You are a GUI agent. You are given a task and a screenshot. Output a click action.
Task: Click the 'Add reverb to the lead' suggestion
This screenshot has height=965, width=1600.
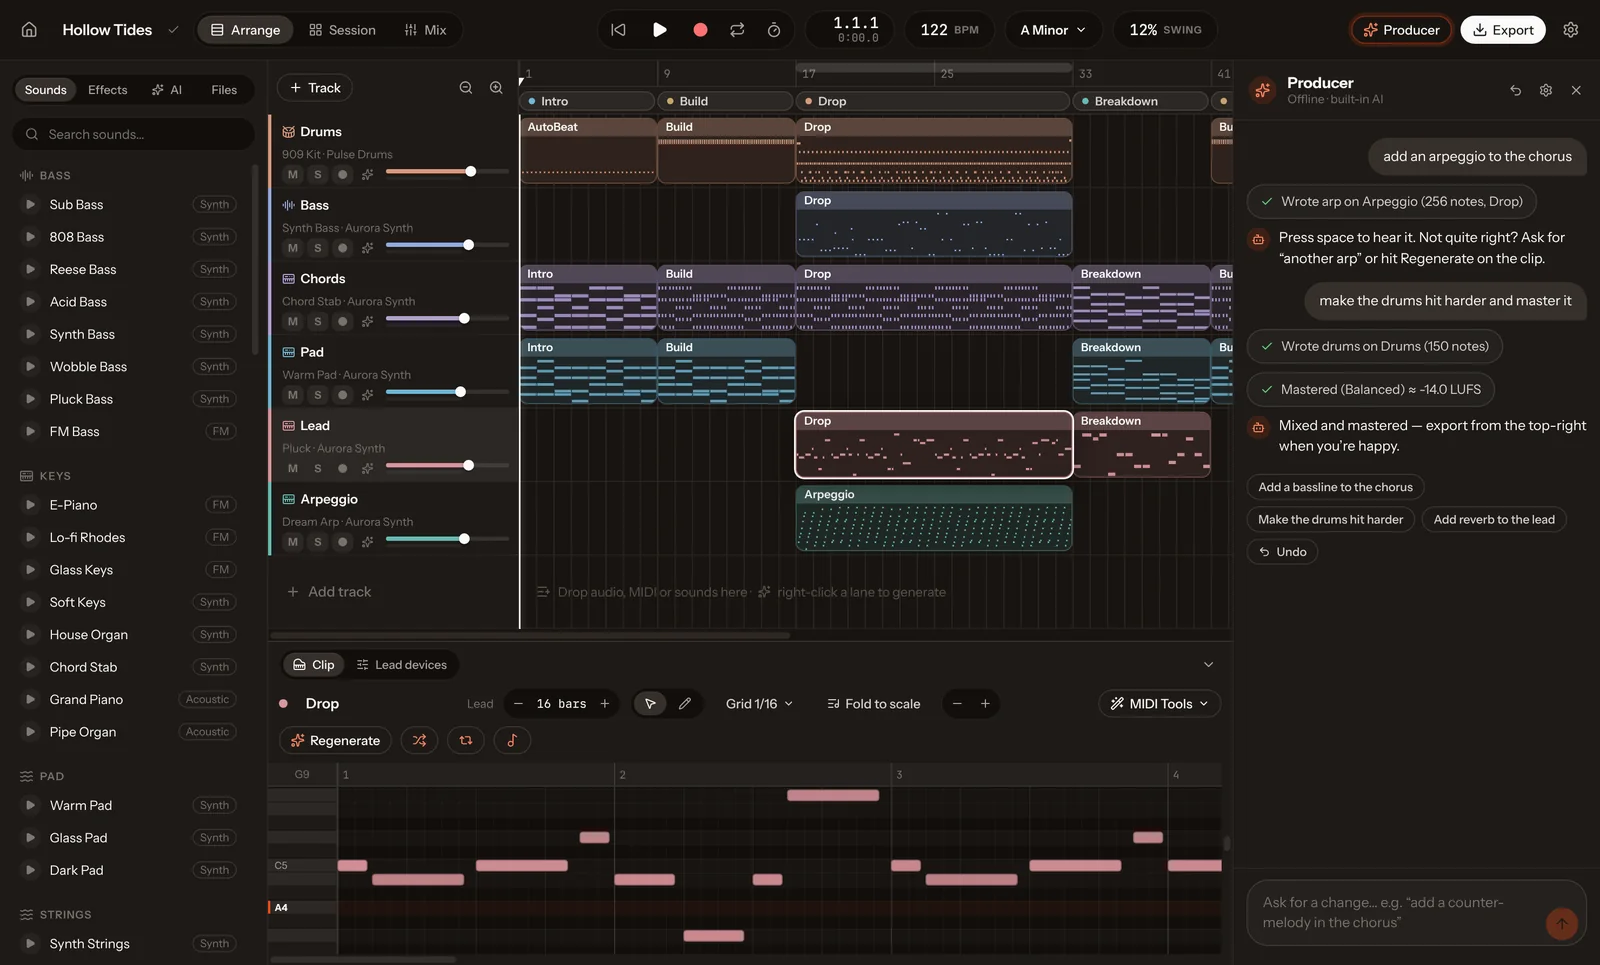[1494, 520]
